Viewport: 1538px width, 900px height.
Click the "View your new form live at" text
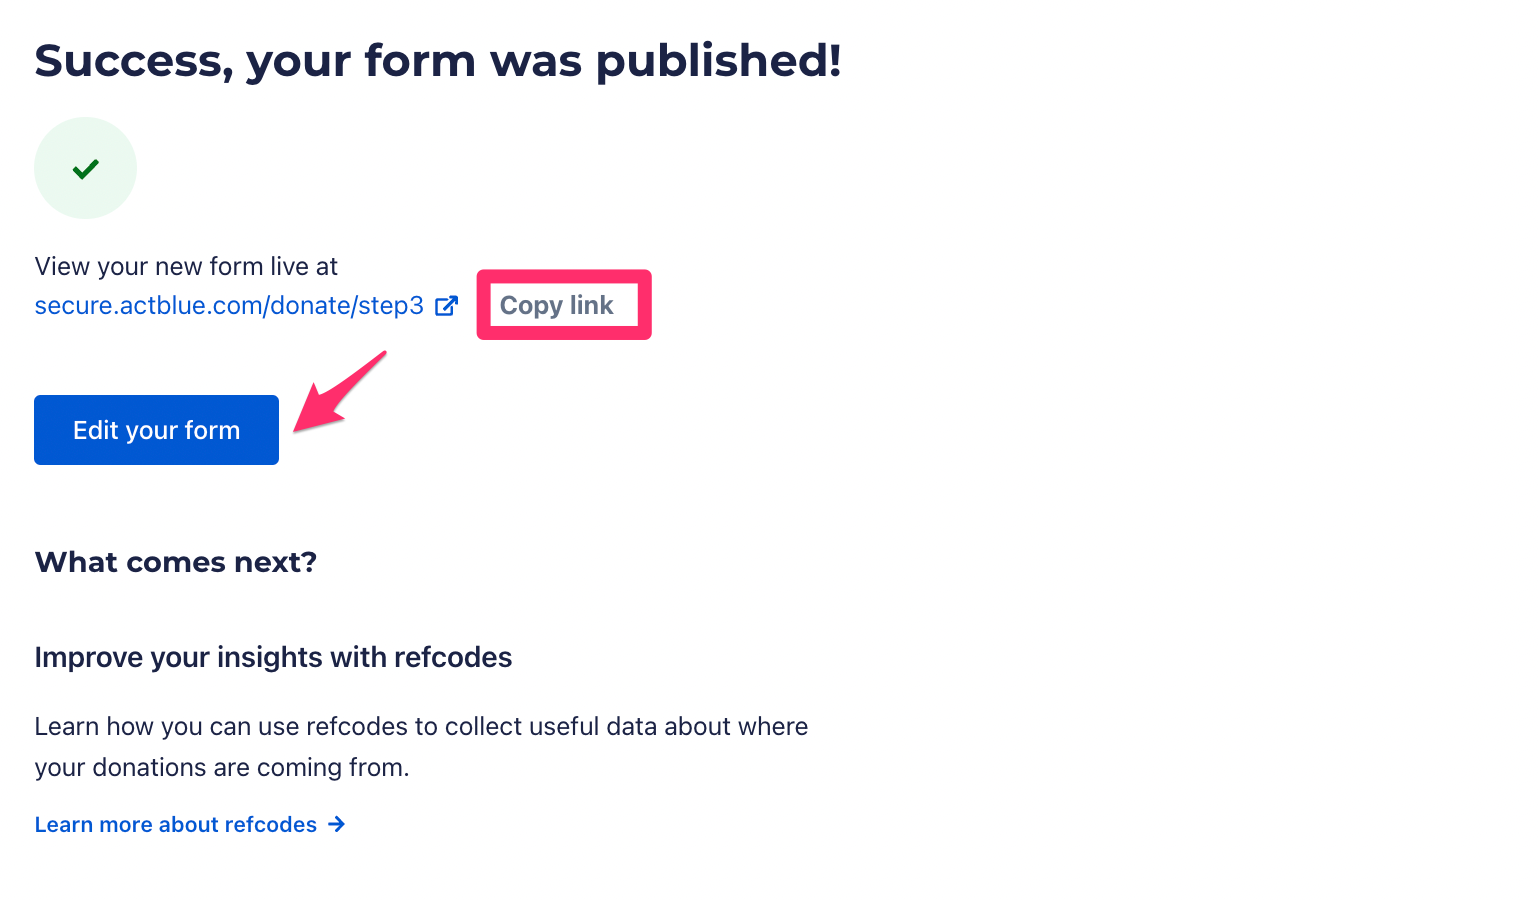[x=186, y=266]
